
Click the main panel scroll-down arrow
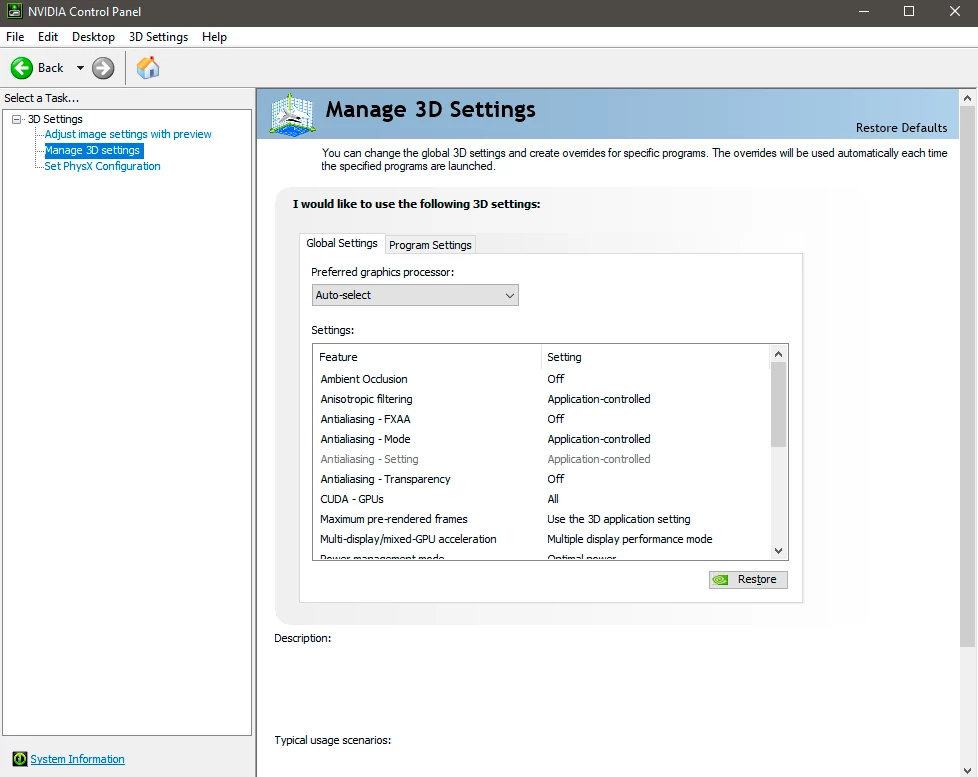point(967,770)
